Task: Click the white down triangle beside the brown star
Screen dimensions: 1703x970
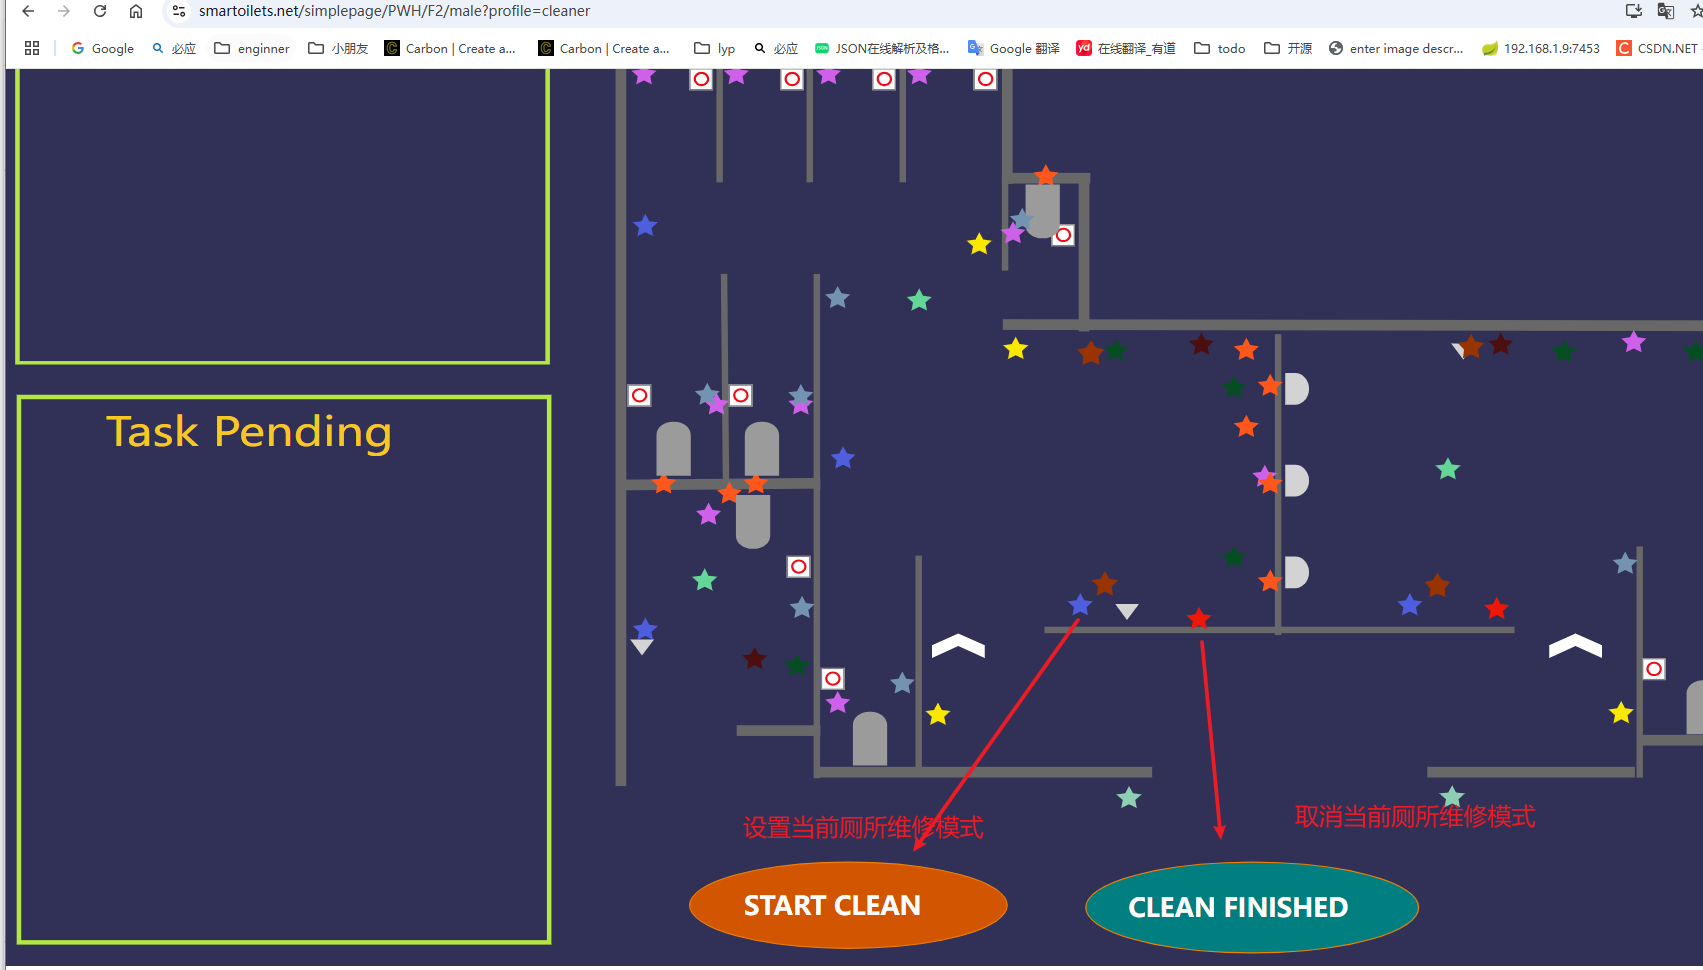Action: [1127, 611]
